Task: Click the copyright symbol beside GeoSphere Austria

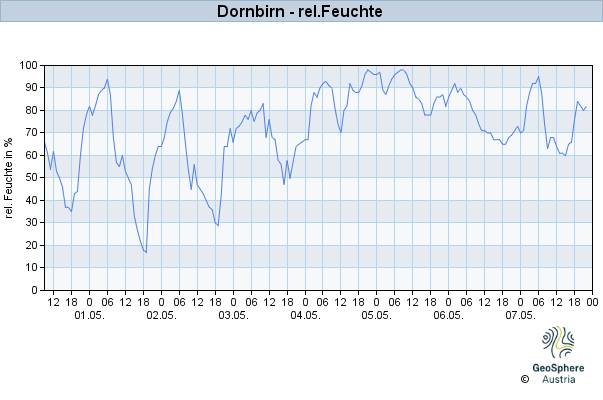Action: (x=525, y=379)
